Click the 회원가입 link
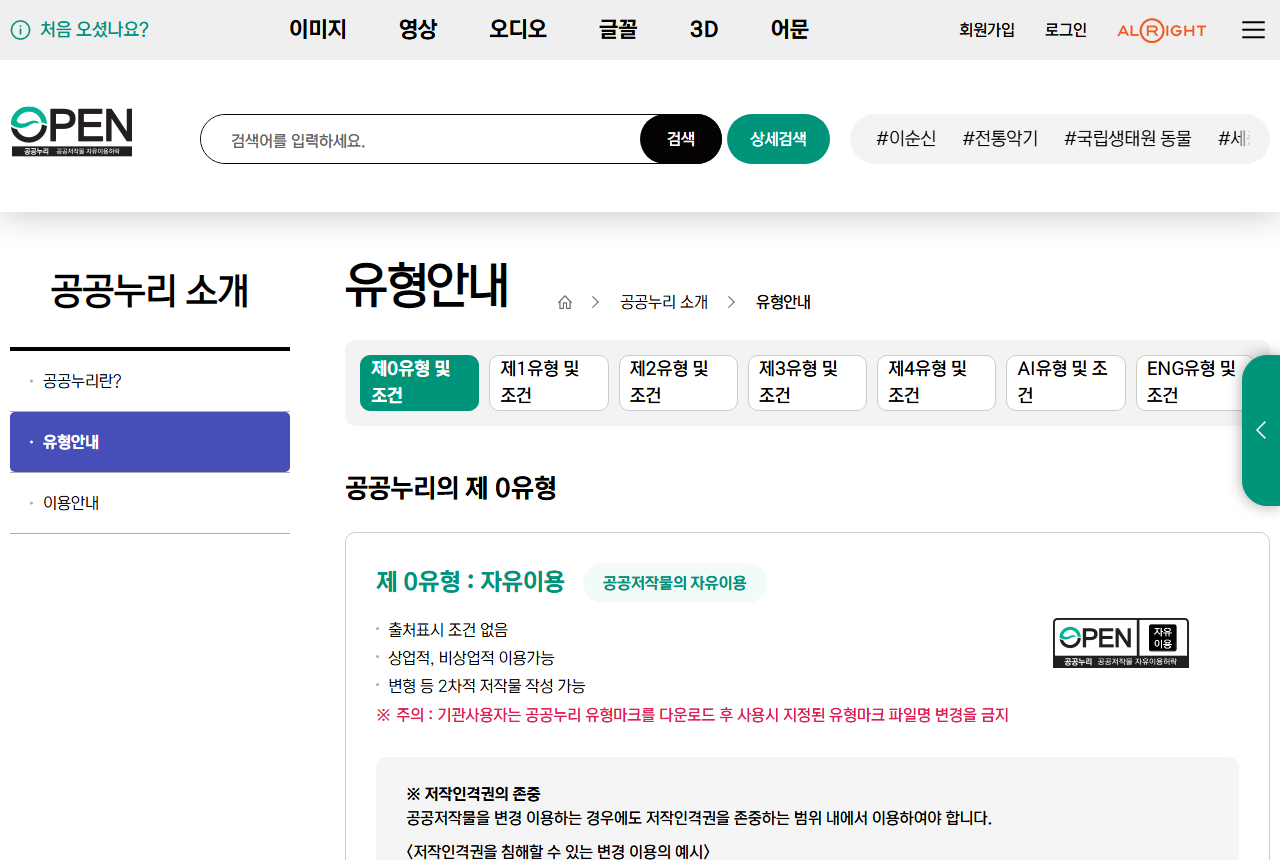1280x860 pixels. click(x=987, y=30)
